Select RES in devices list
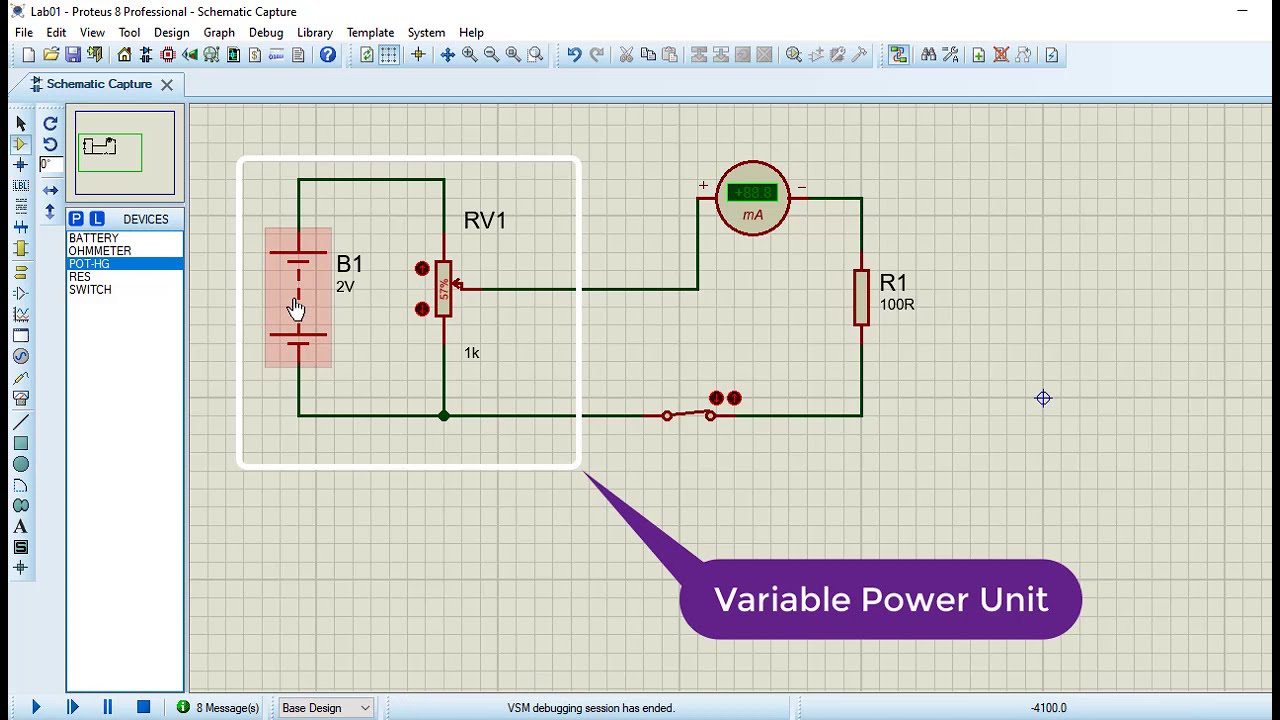This screenshot has height=720, width=1280. click(125, 277)
